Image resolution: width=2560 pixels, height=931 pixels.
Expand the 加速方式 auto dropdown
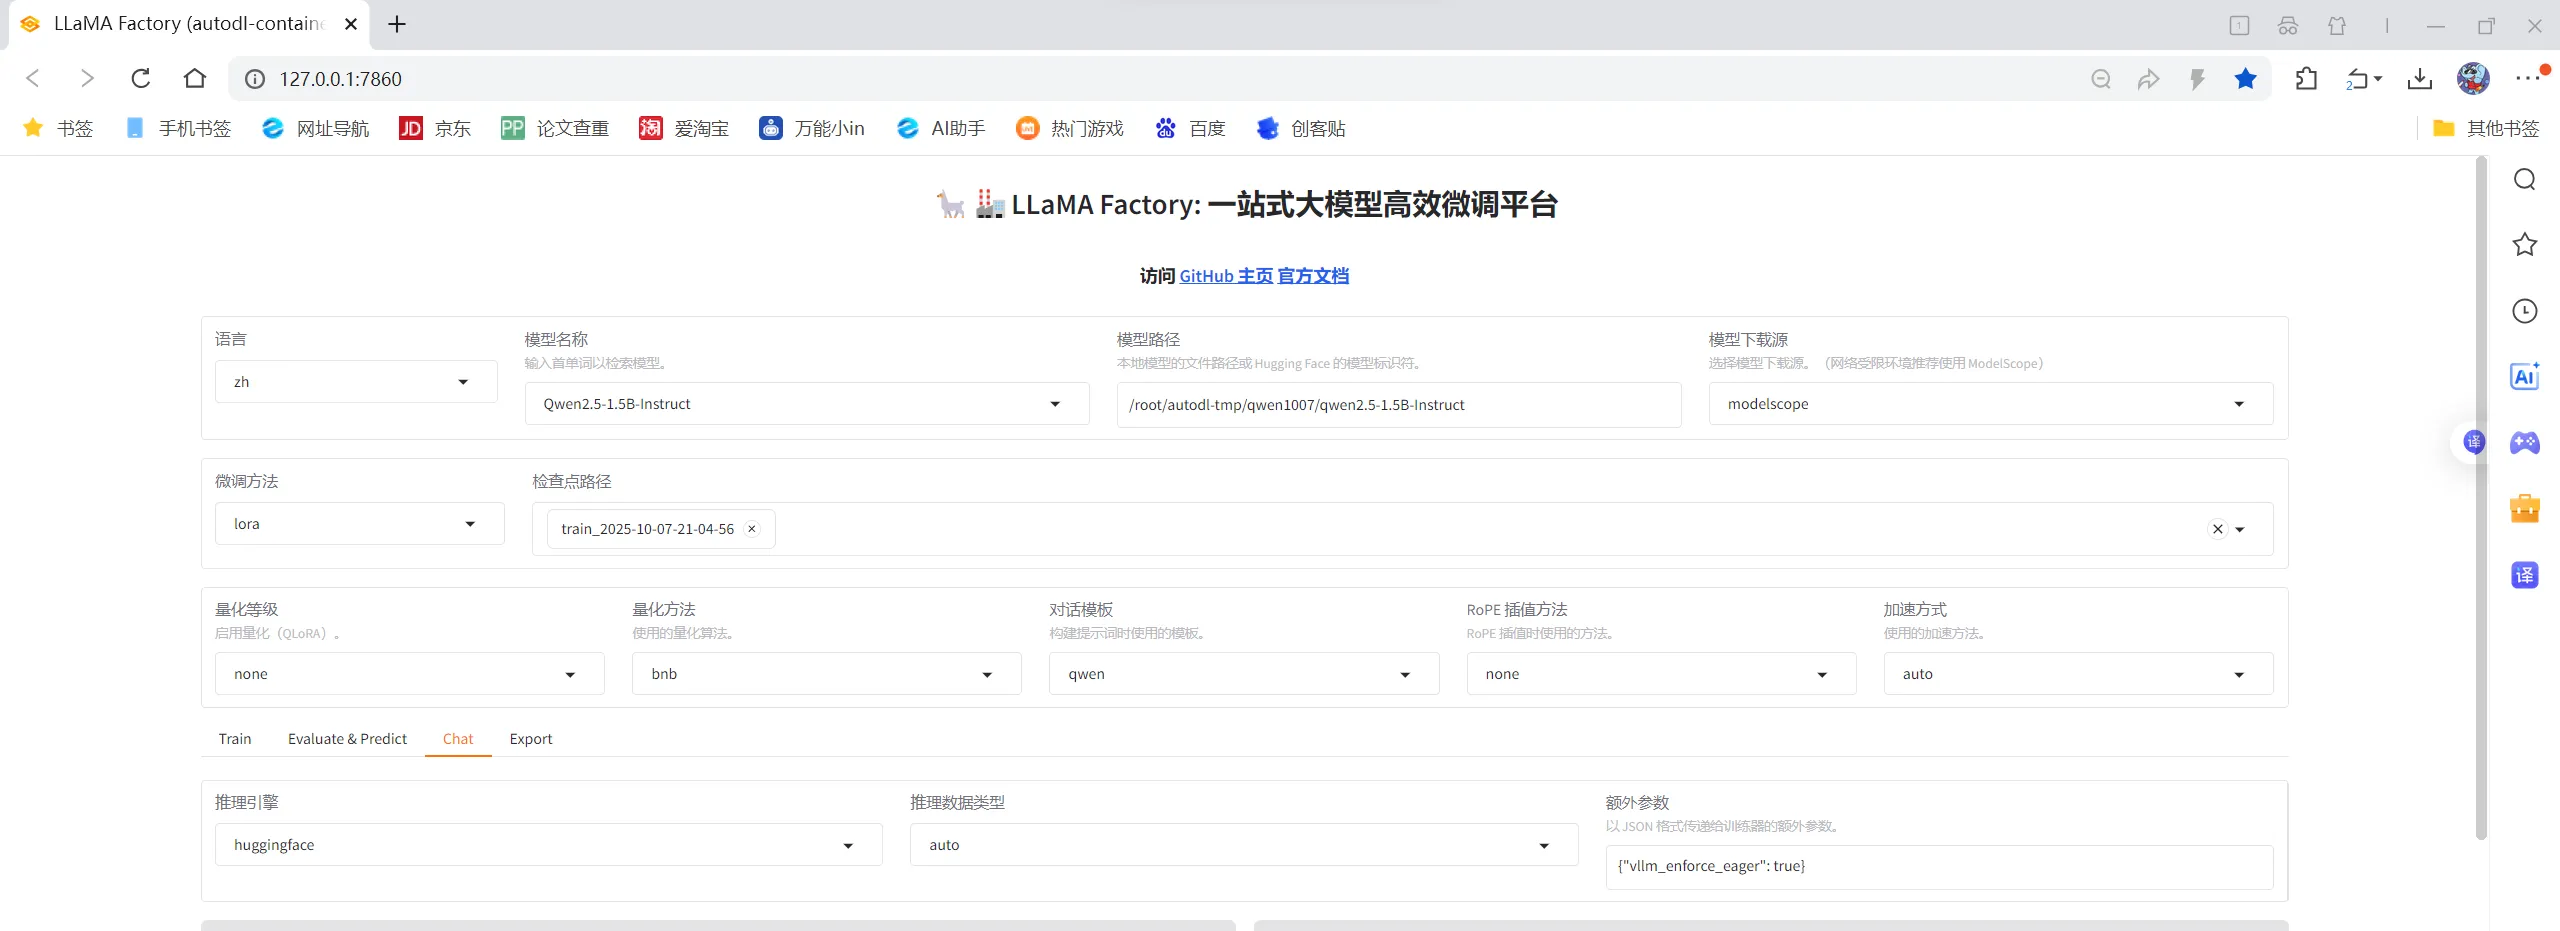pos(2078,674)
